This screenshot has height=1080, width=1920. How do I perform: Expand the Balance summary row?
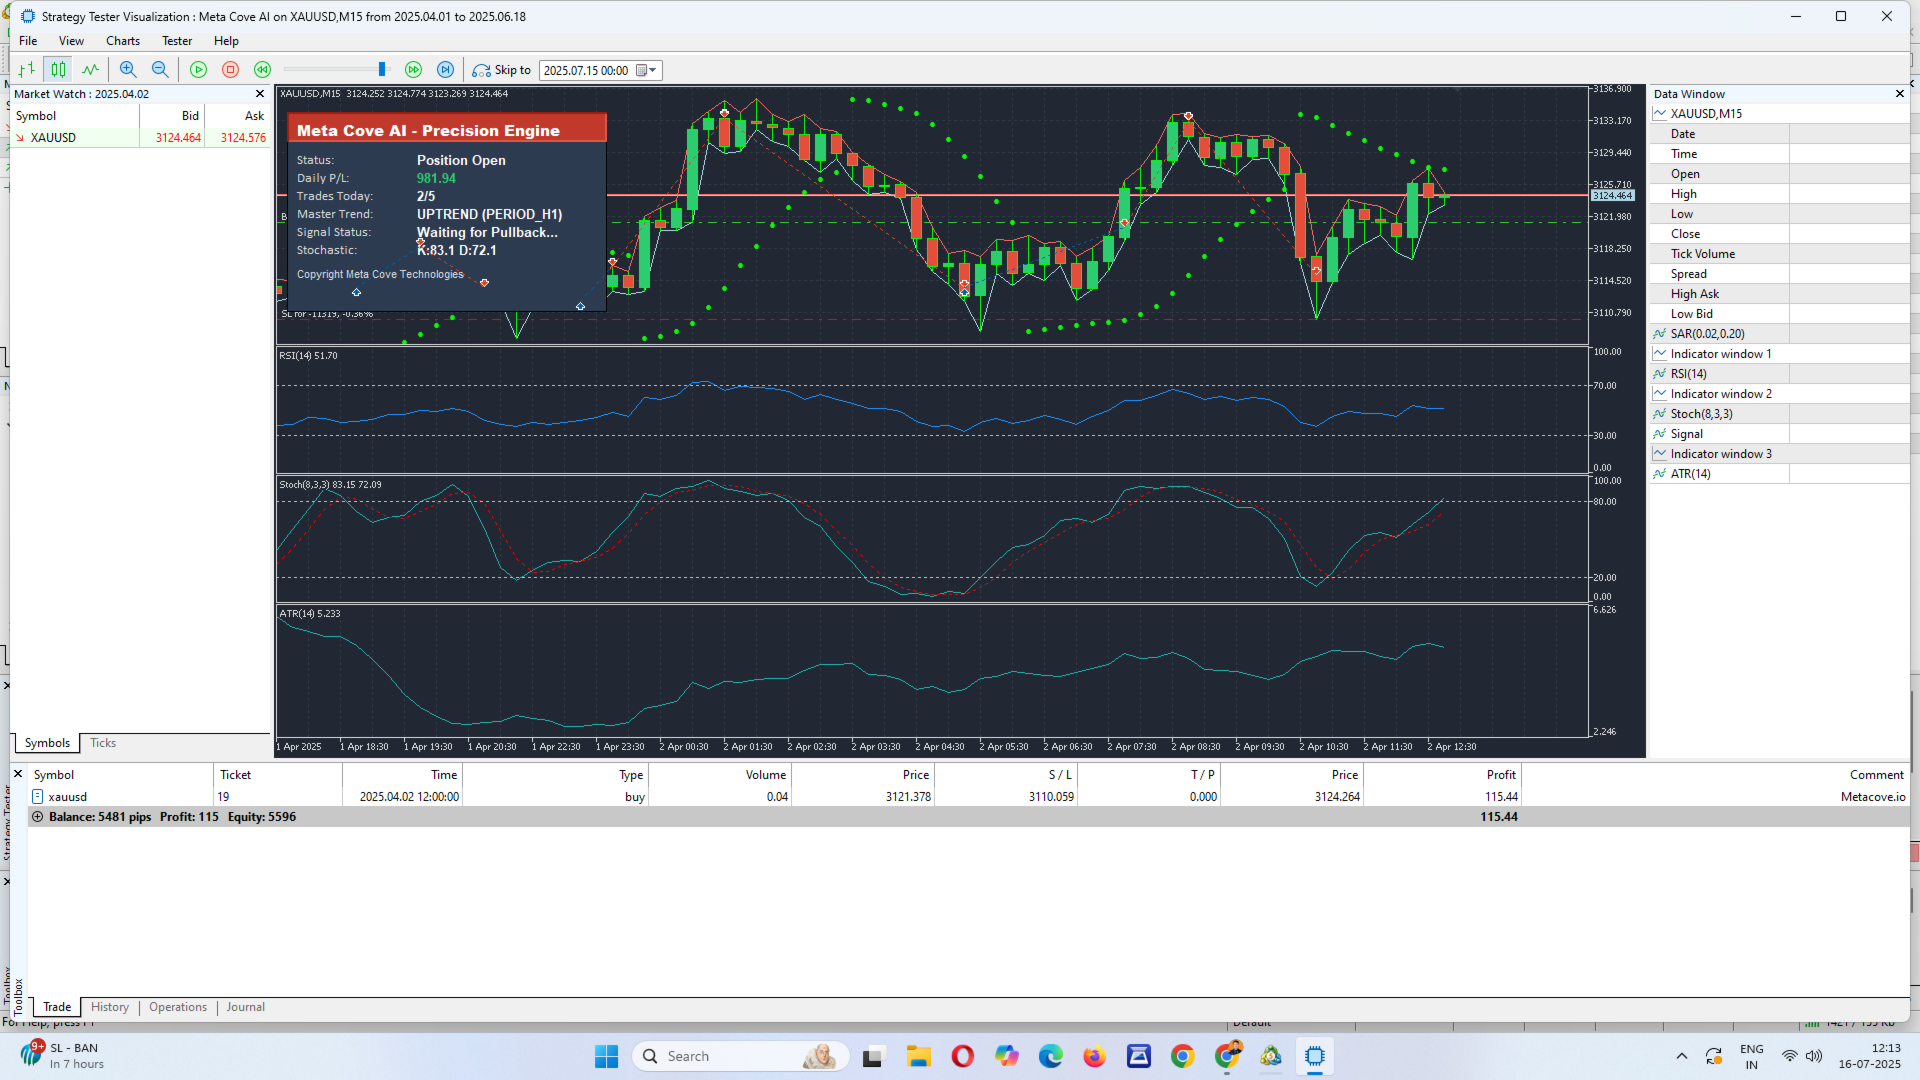[x=38, y=817]
